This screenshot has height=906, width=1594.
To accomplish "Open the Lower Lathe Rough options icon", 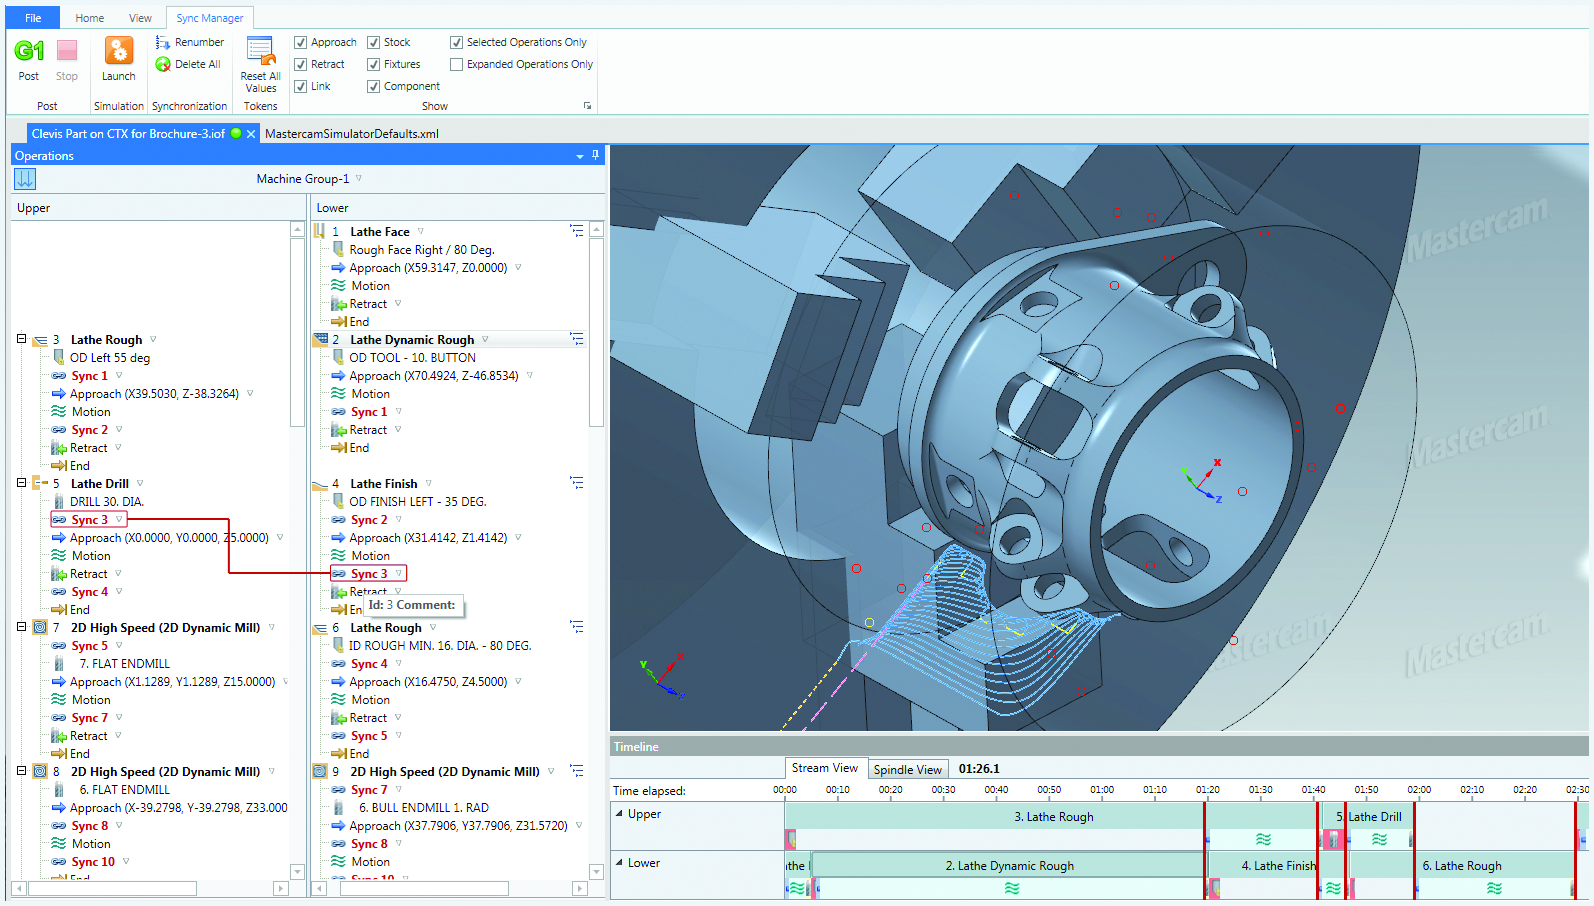I will click(x=577, y=627).
